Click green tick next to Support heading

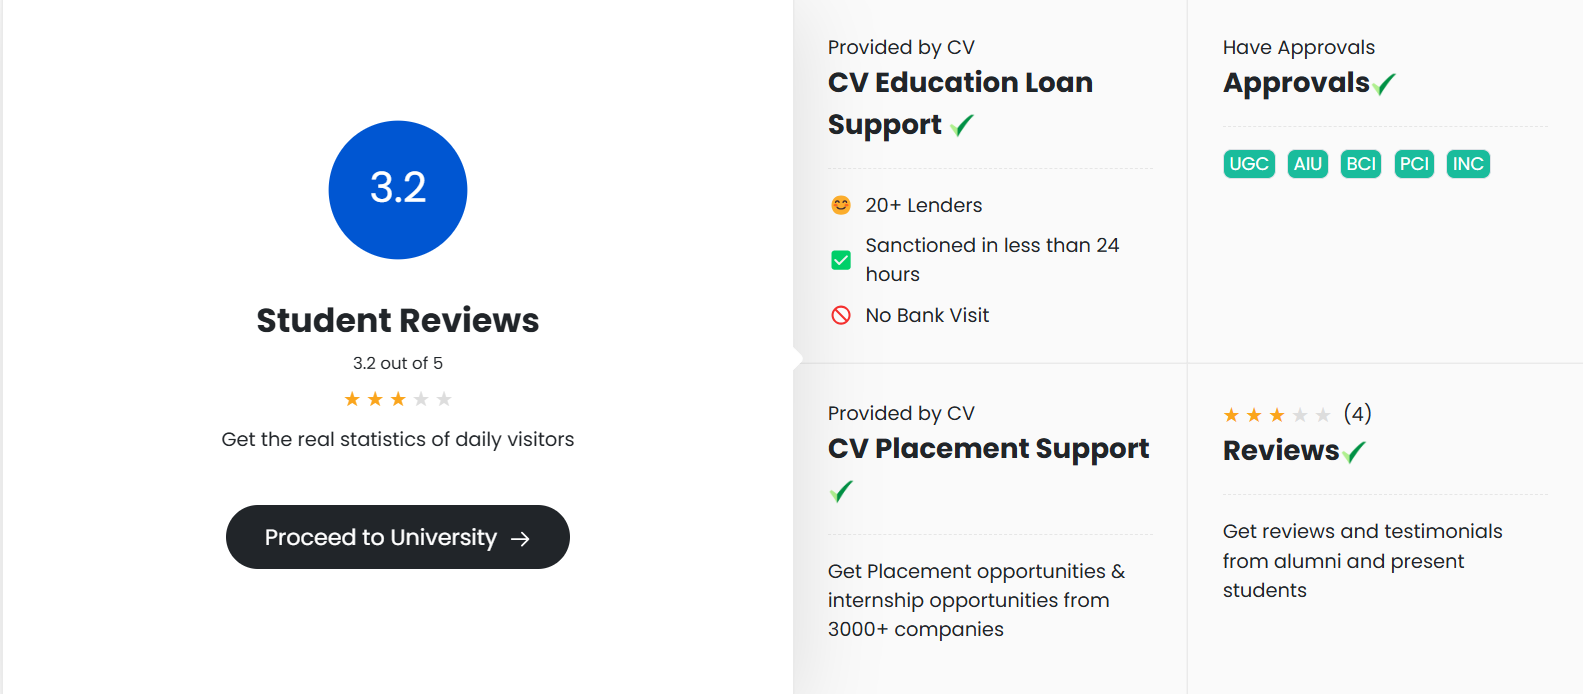pyautogui.click(x=962, y=125)
